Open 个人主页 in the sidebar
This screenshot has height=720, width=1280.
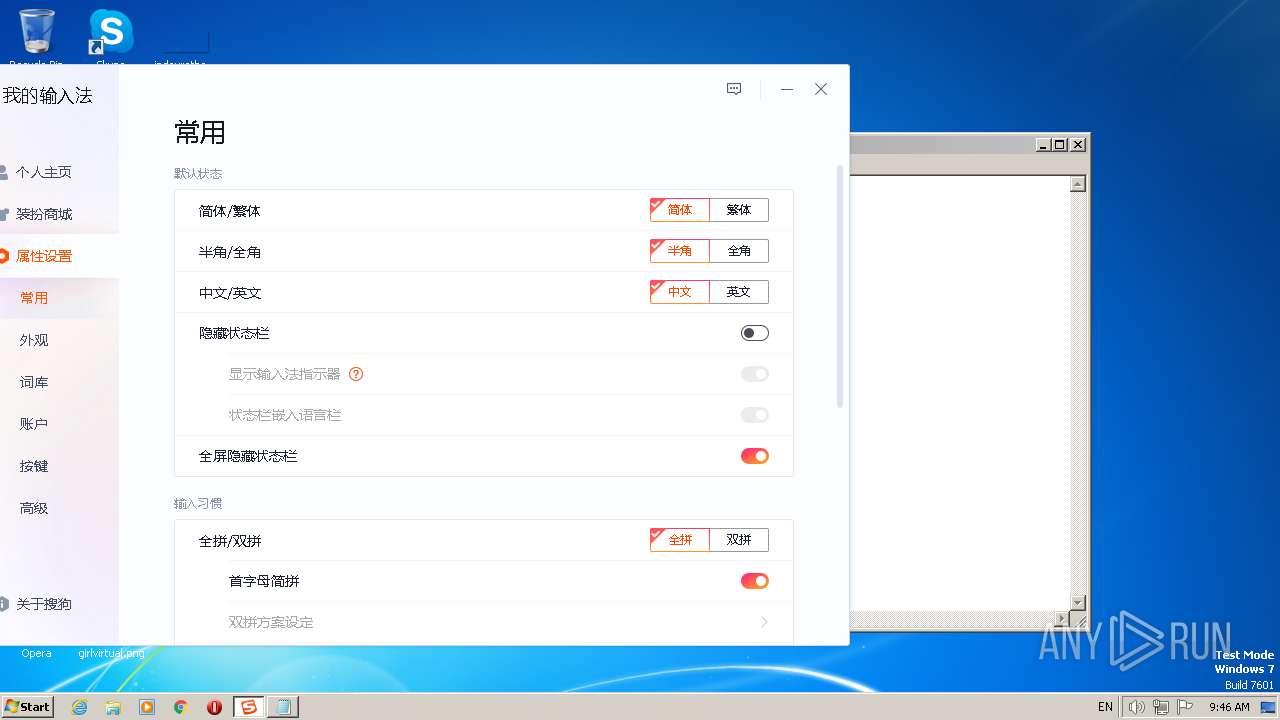pos(43,172)
